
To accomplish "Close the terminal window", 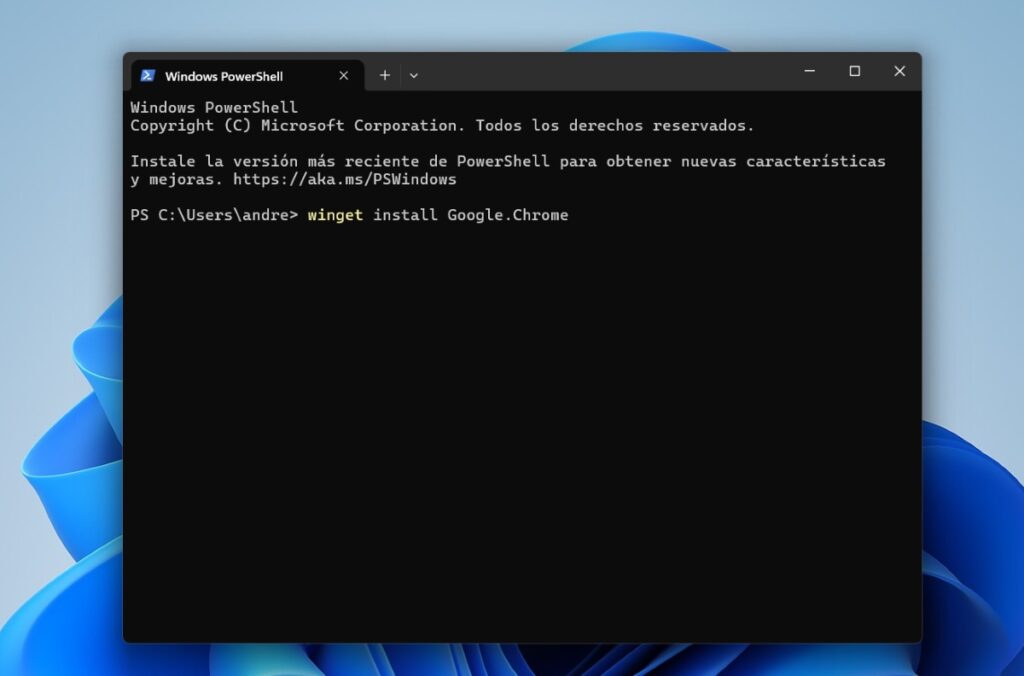I will pos(898,71).
